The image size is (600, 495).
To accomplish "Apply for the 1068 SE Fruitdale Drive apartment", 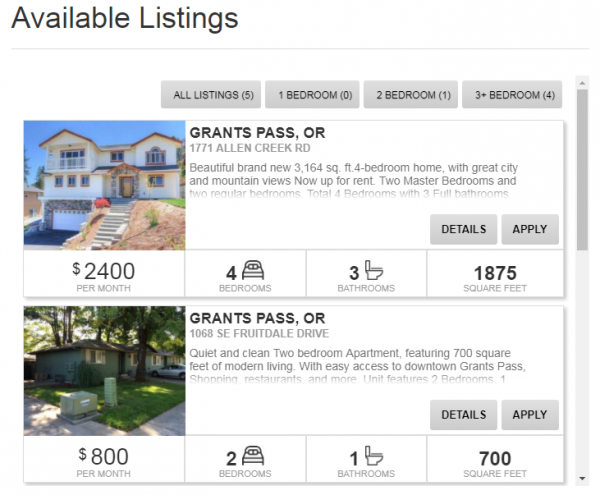I will (529, 414).
